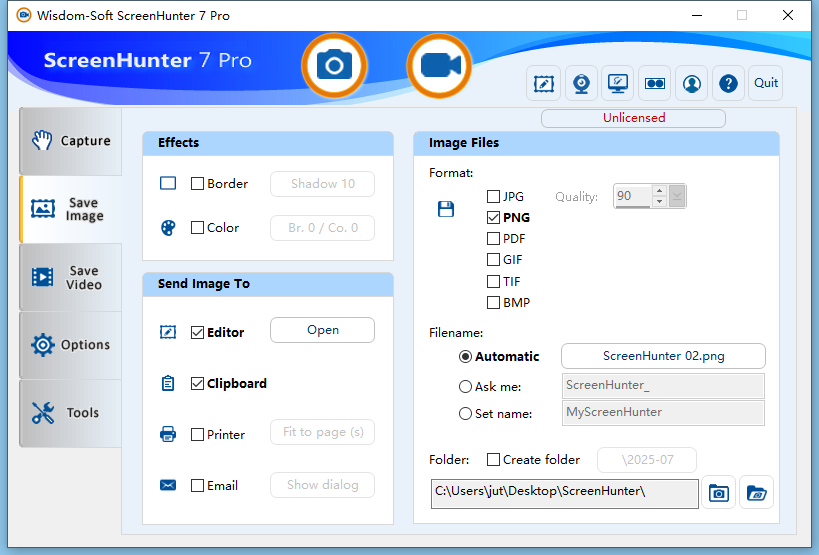This screenshot has width=819, height=555.
Task: Click the monitor drawing toolbar icon
Action: [617, 84]
